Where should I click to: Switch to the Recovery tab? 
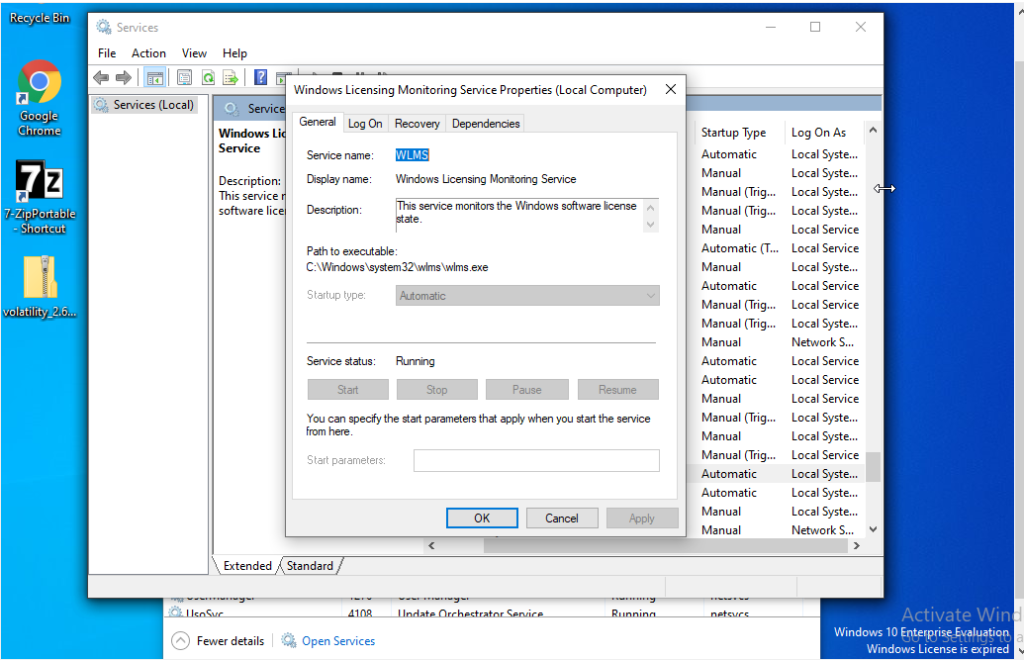417,124
